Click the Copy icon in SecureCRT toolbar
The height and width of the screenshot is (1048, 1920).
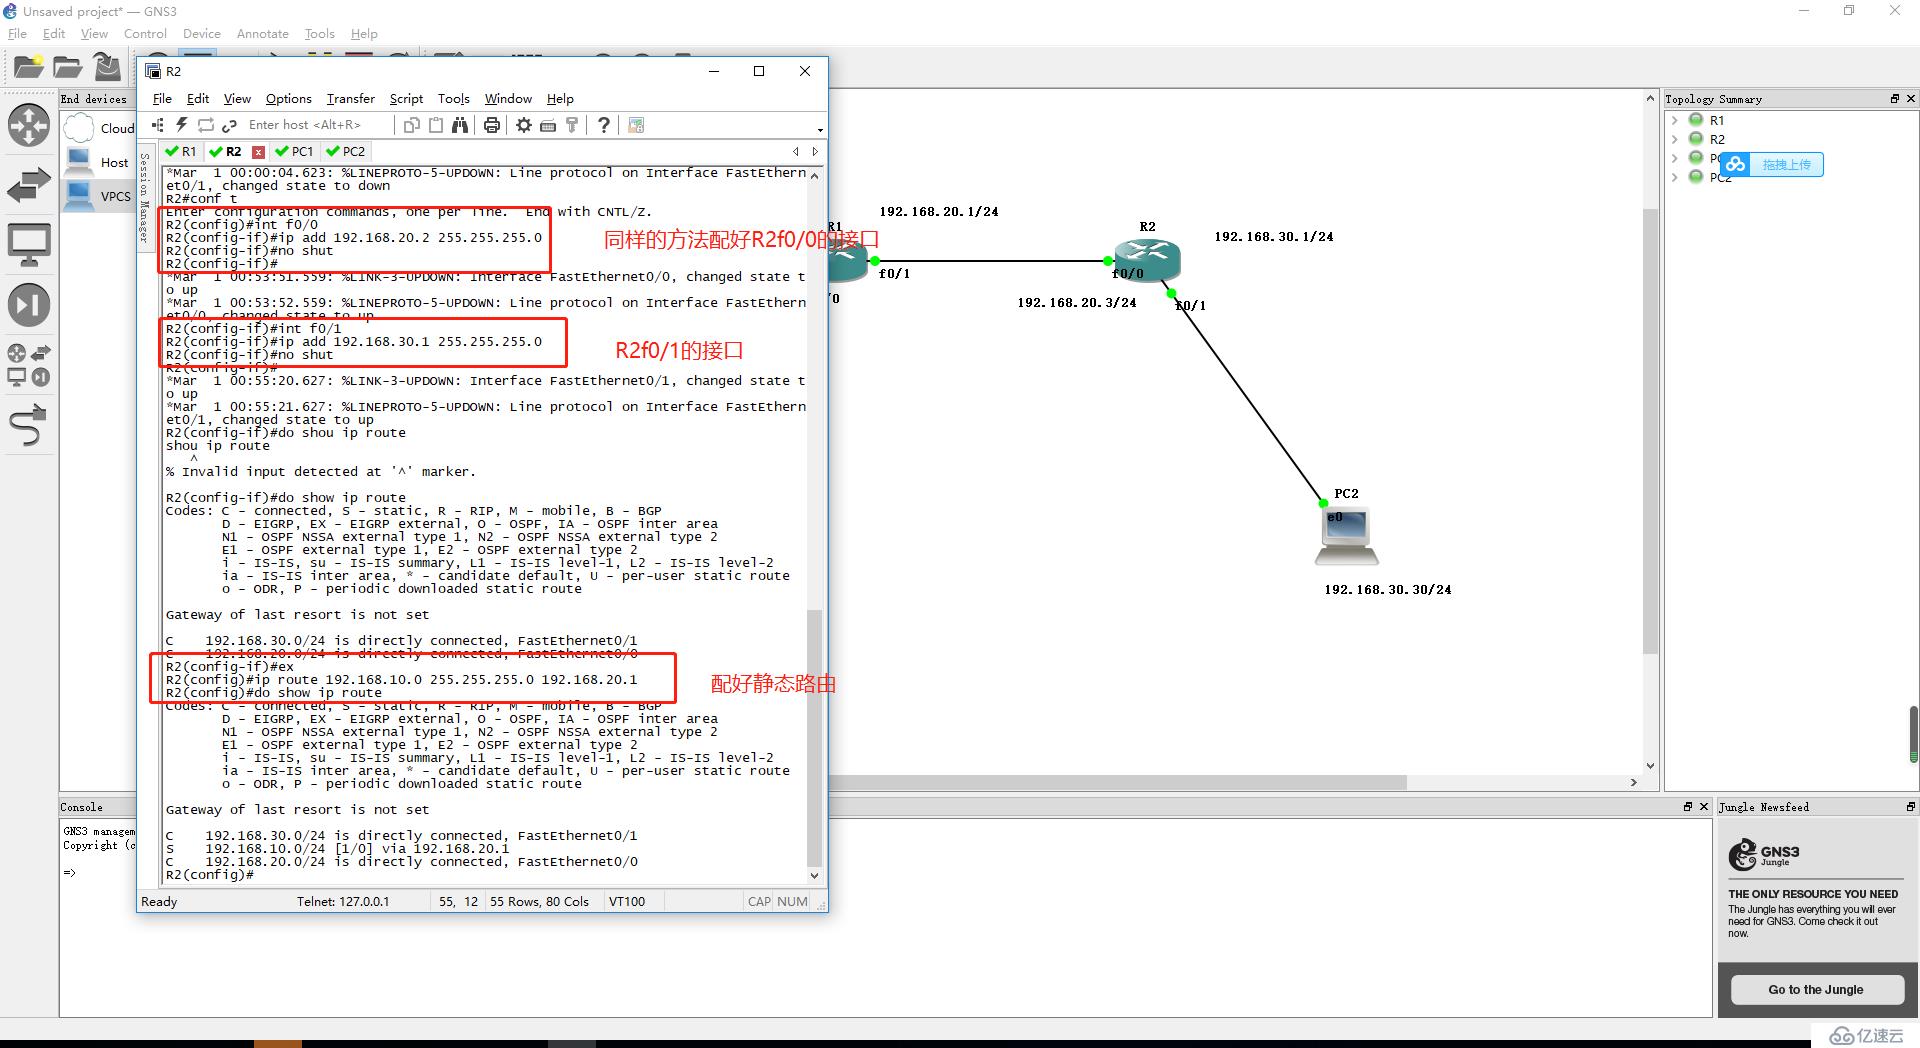coord(411,125)
